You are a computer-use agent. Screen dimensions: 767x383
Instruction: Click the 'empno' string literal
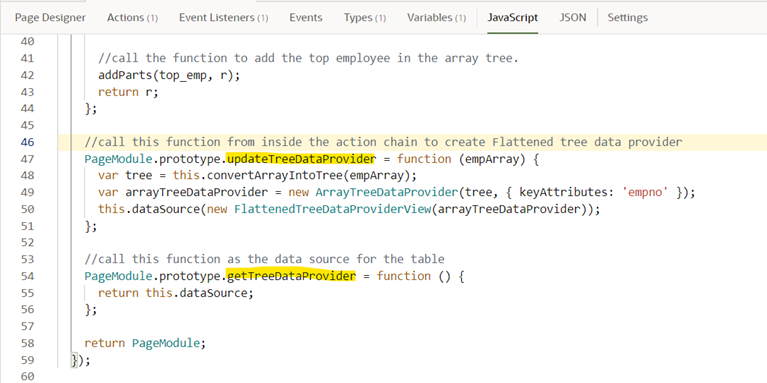click(645, 192)
